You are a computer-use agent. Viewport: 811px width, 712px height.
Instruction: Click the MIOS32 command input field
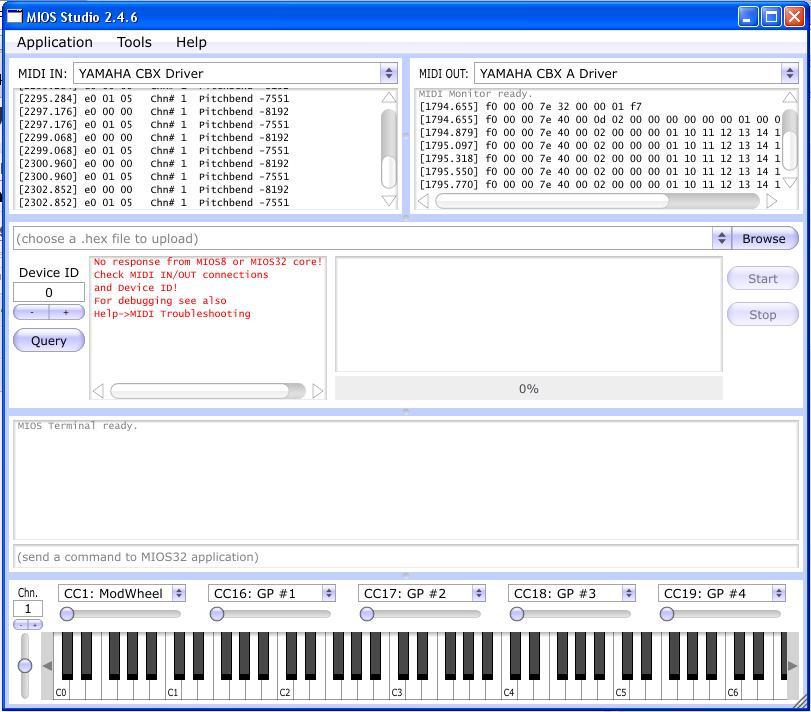point(405,557)
